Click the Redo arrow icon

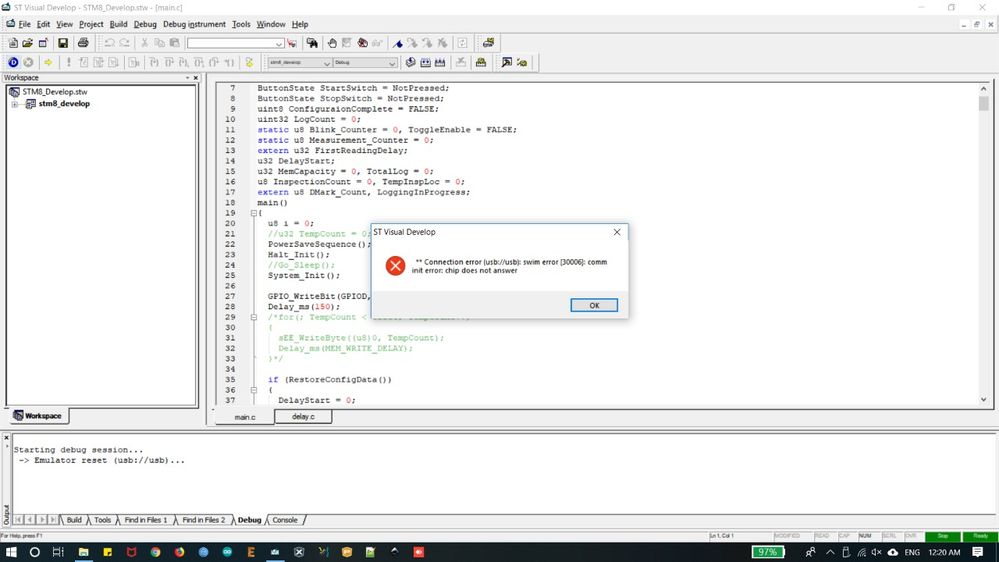[125, 43]
